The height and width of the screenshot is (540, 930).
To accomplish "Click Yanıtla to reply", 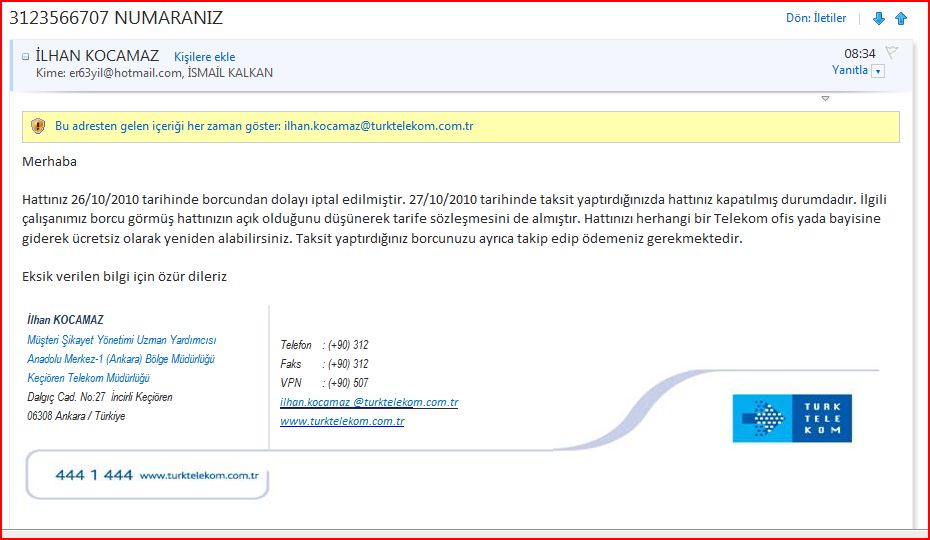I will (849, 70).
